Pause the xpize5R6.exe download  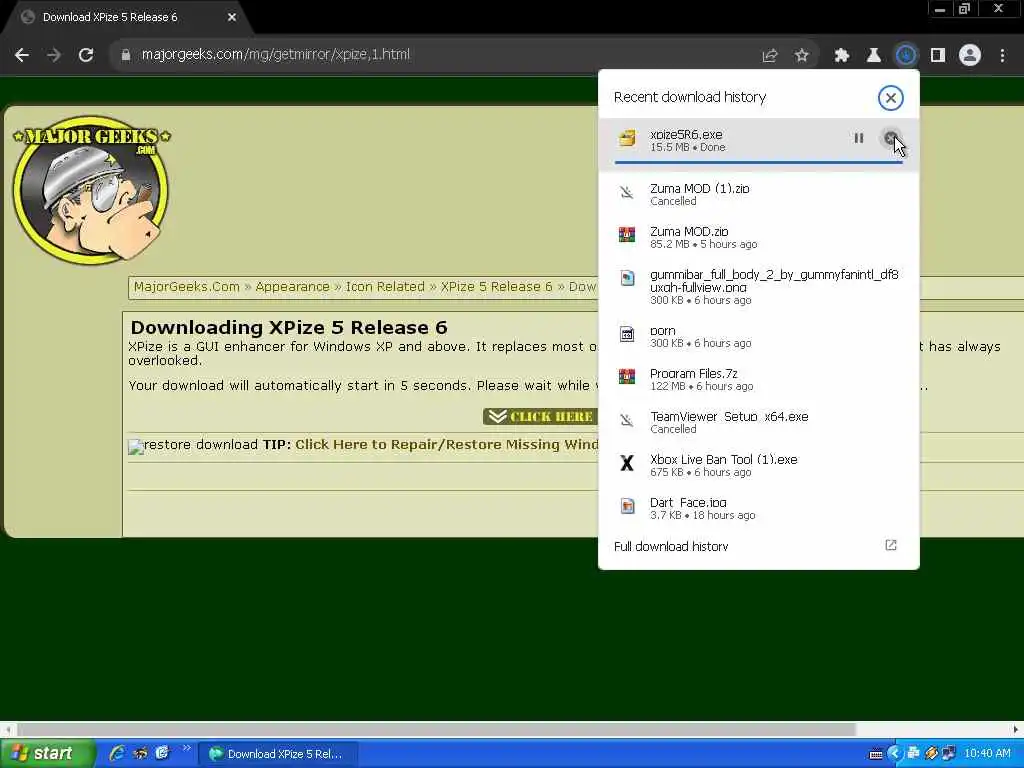pyautogui.click(x=859, y=138)
